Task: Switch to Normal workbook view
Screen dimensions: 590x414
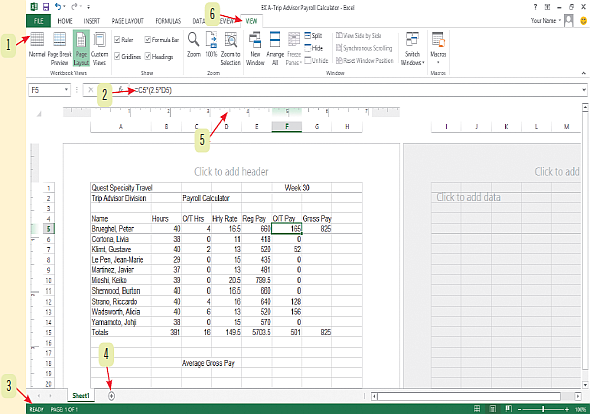Action: coord(37,45)
